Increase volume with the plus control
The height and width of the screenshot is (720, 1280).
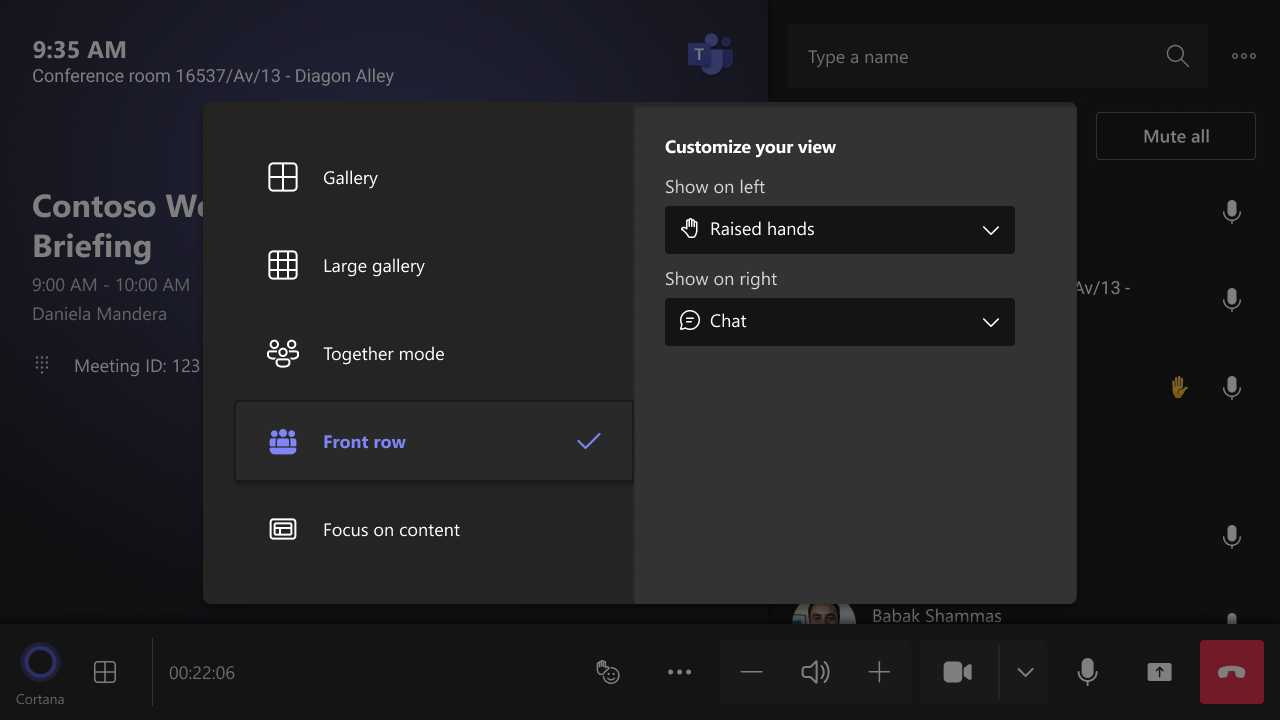point(879,672)
